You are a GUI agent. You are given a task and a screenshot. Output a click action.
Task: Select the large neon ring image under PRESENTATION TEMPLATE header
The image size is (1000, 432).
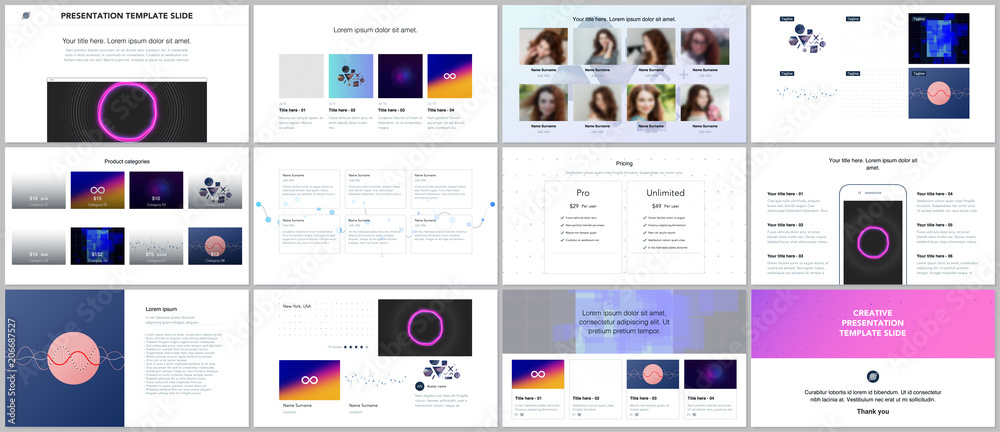tap(127, 110)
